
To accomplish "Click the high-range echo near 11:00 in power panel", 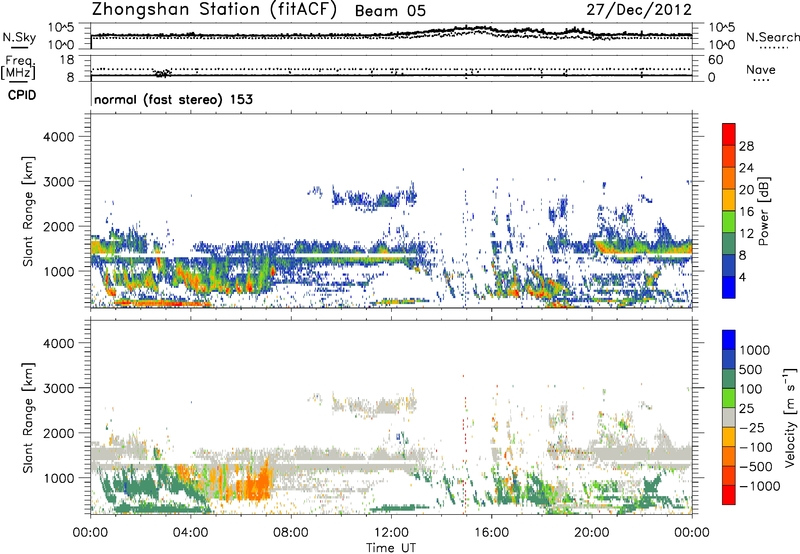I will click(x=375, y=198).
